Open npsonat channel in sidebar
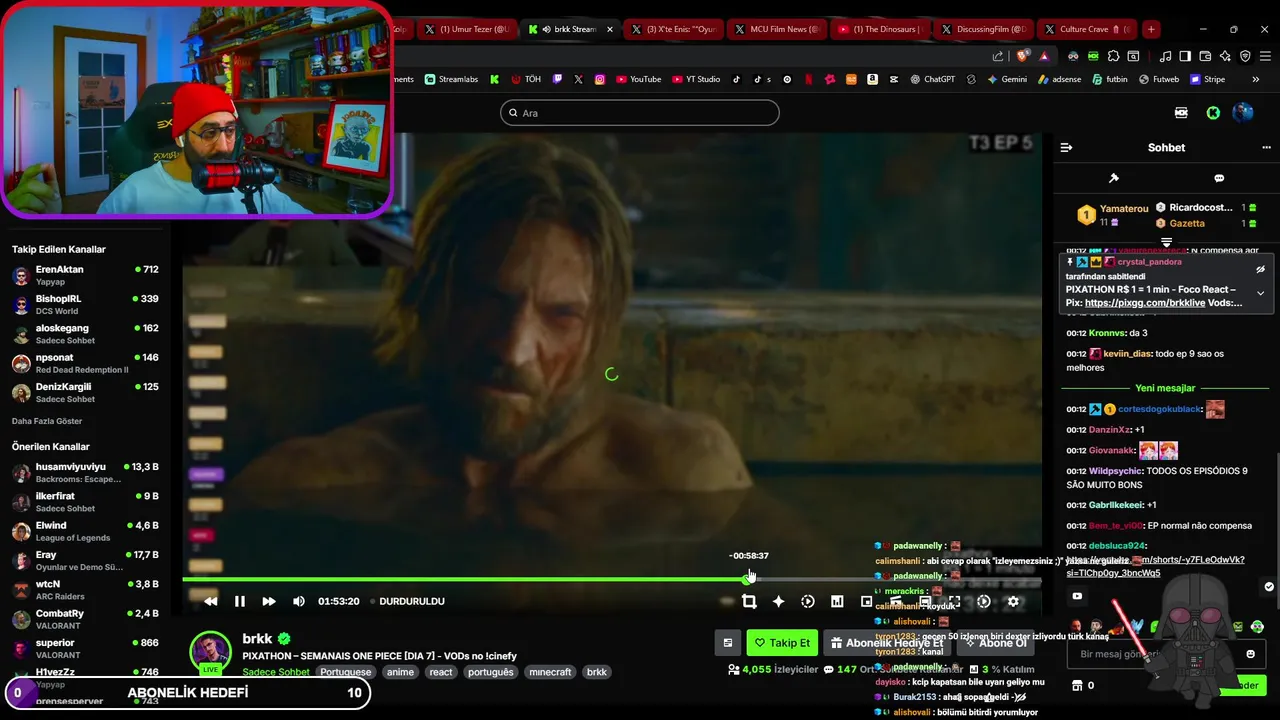Image resolution: width=1280 pixels, height=720 pixels. pos(85,363)
